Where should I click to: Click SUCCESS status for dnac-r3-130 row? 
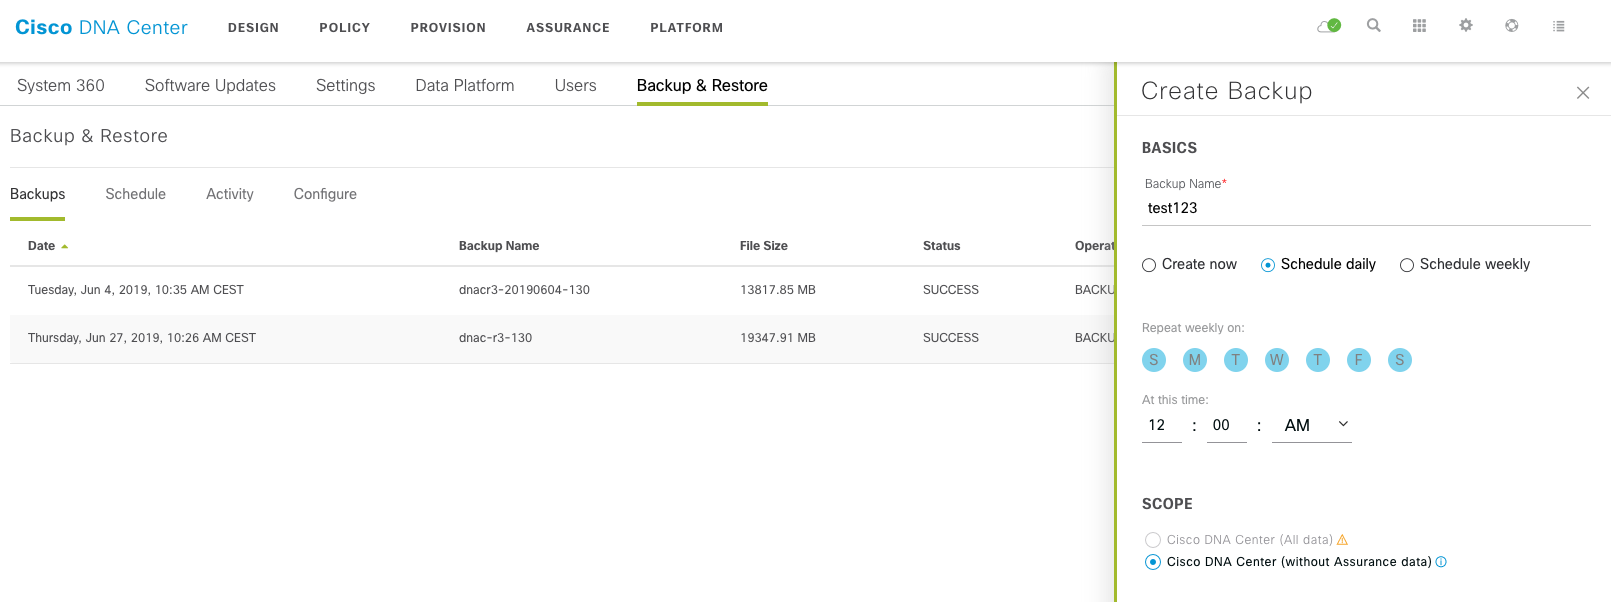(951, 338)
